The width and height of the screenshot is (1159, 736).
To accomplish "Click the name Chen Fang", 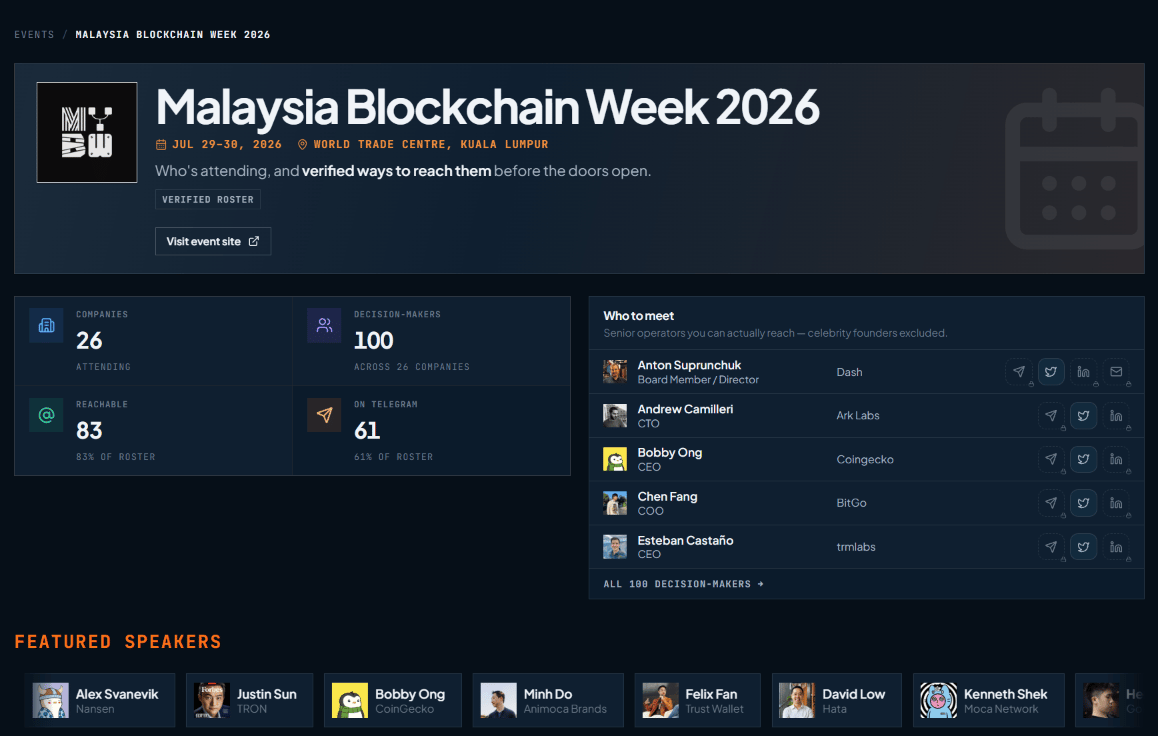I will 667,497.
